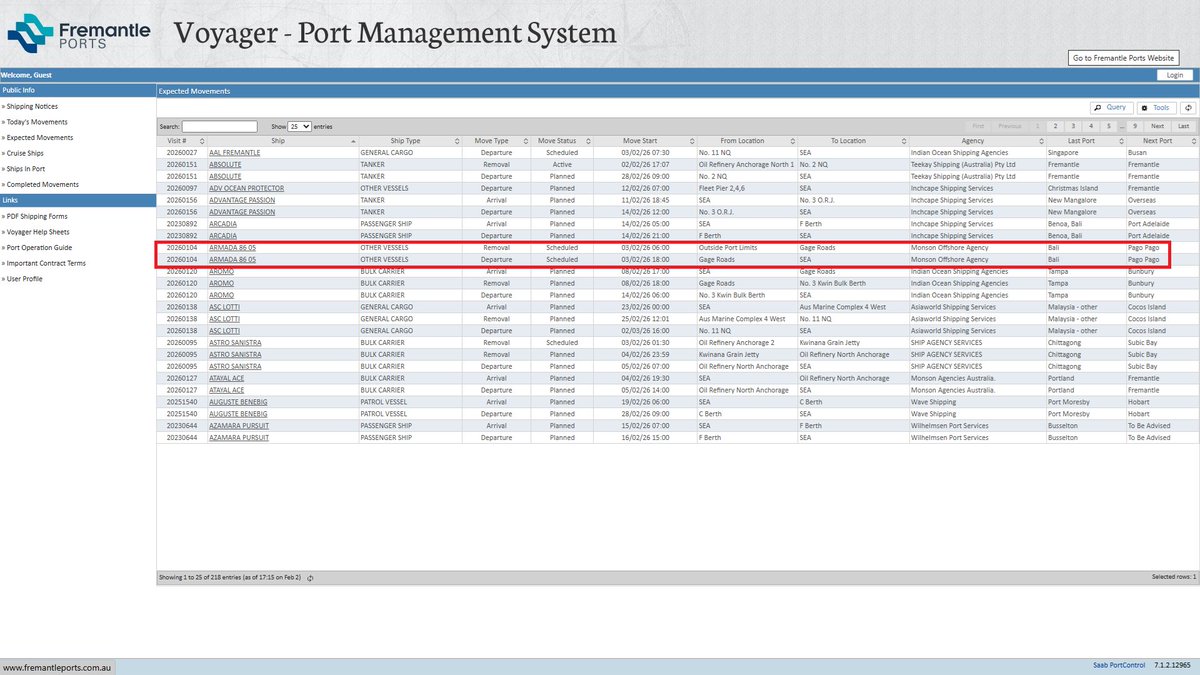Viewport: 1200px width, 675px height.
Task: Open AZAMARA PURSUIT link in Arrival row
Action: click(240, 425)
